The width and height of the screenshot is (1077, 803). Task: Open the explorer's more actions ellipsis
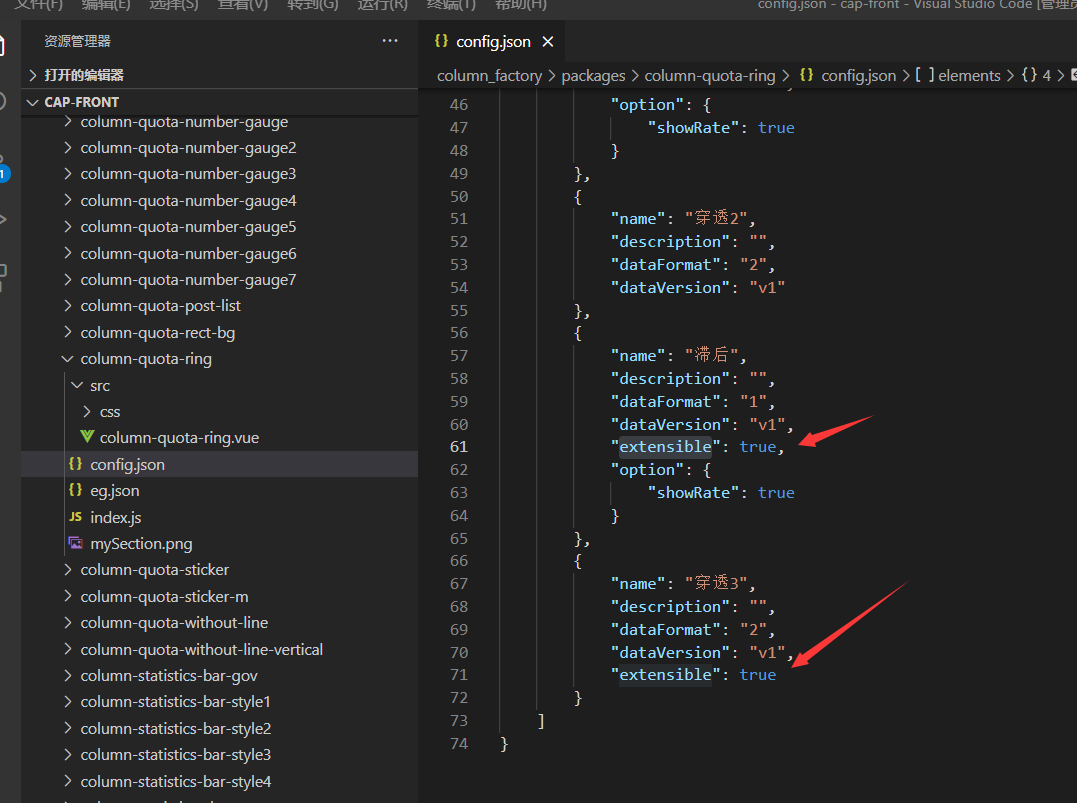click(390, 41)
